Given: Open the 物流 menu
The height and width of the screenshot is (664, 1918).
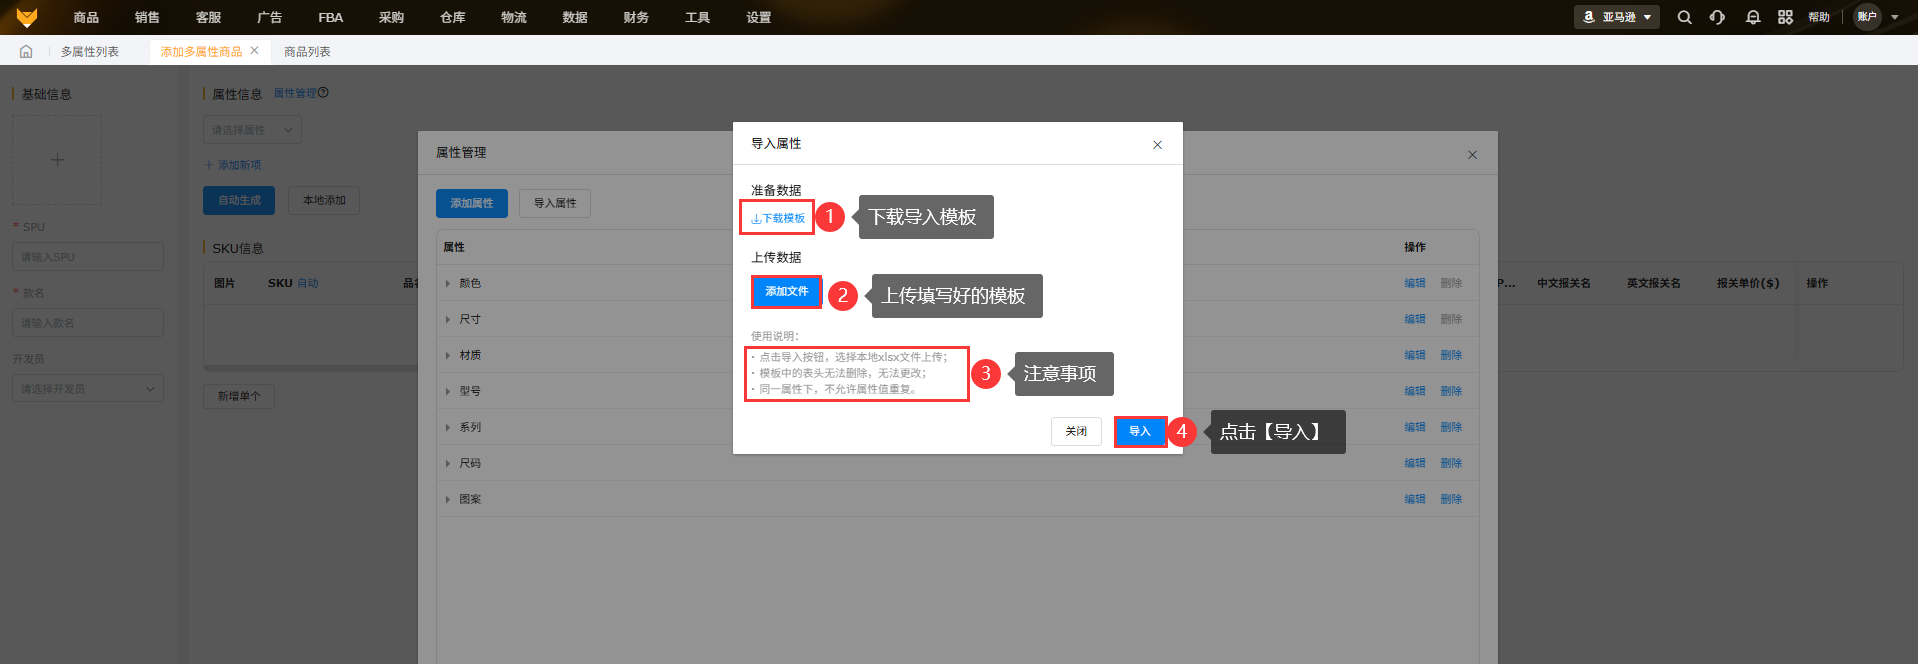Looking at the screenshot, I should tap(513, 17).
